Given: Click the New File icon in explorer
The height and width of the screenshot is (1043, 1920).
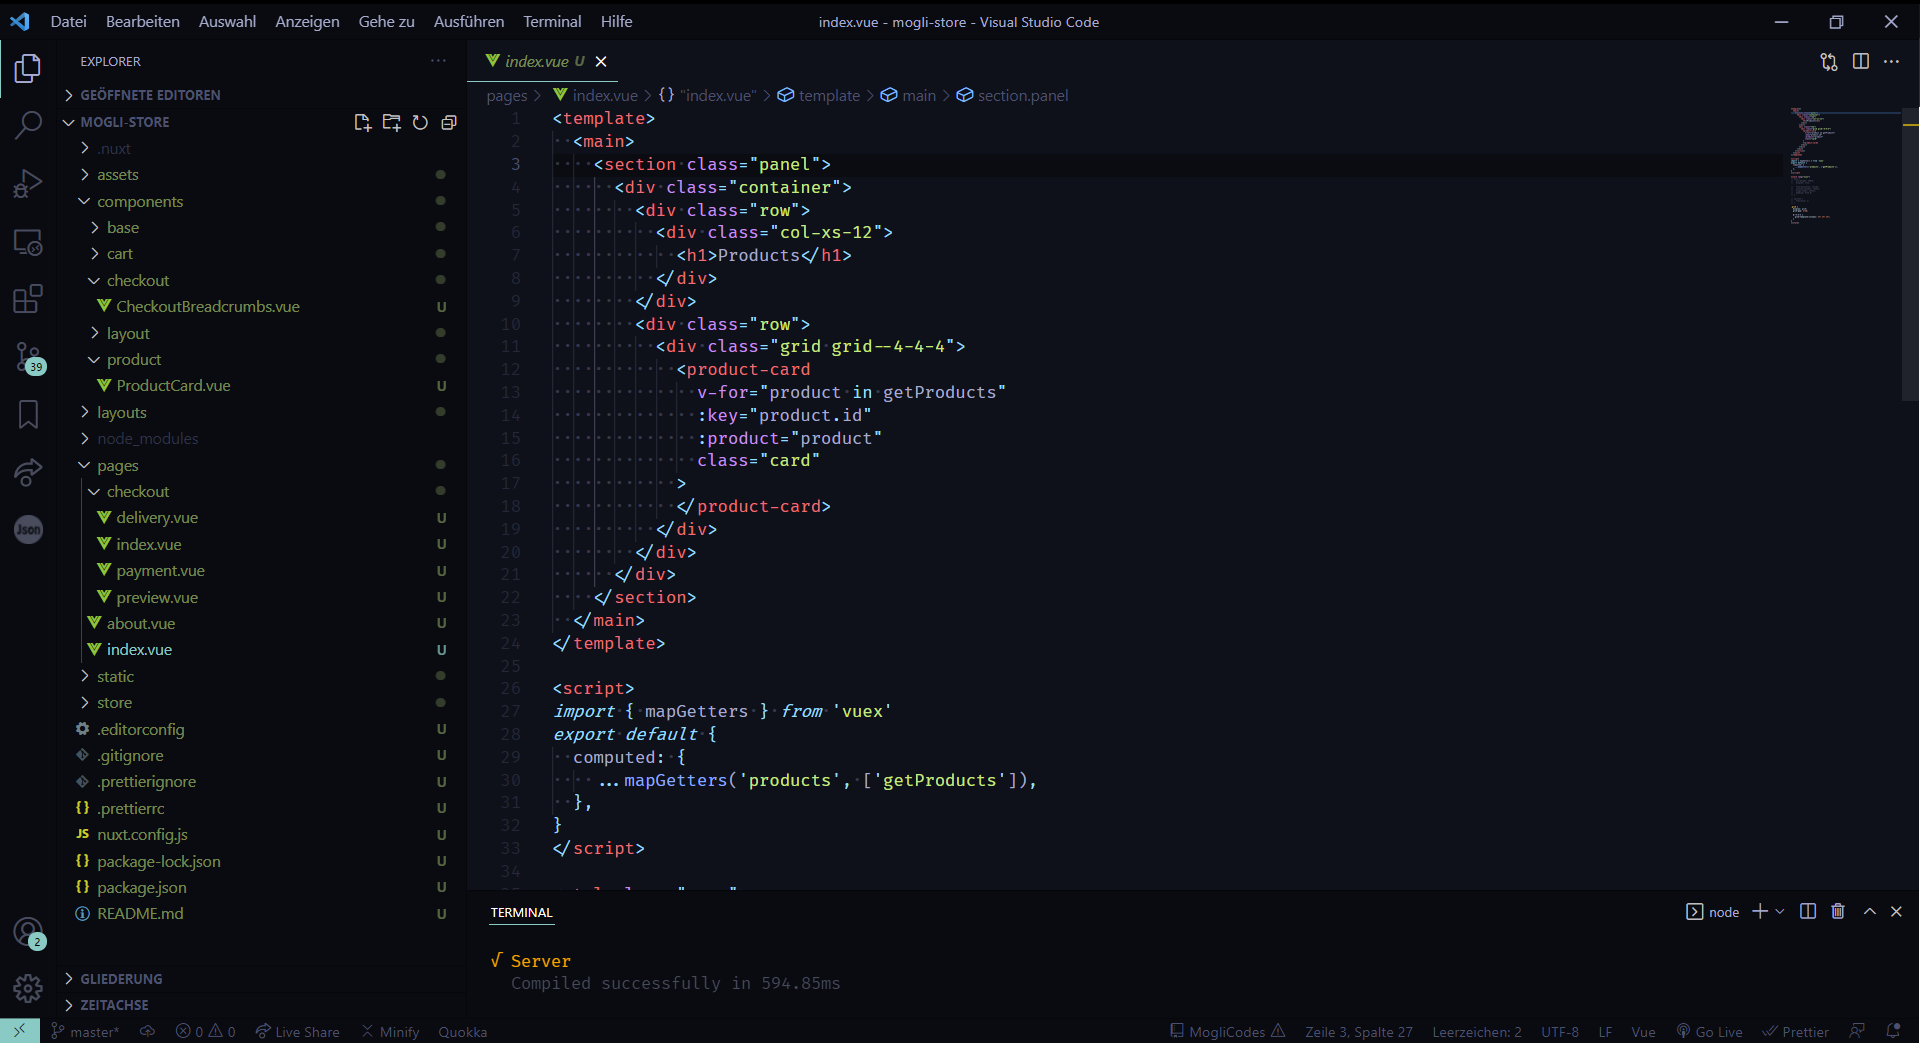Looking at the screenshot, I should [362, 122].
